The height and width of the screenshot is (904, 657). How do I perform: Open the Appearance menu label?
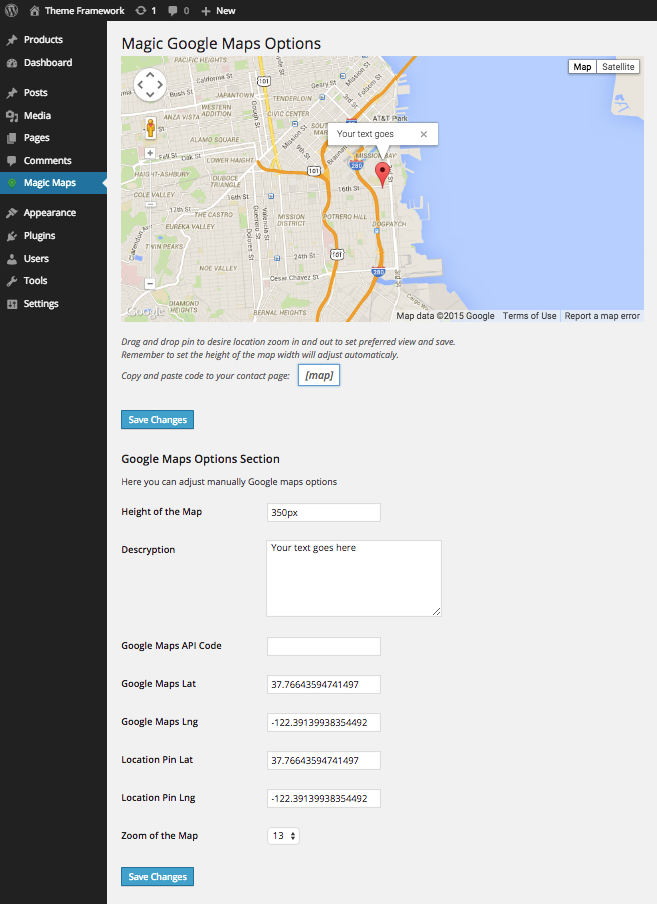click(50, 213)
